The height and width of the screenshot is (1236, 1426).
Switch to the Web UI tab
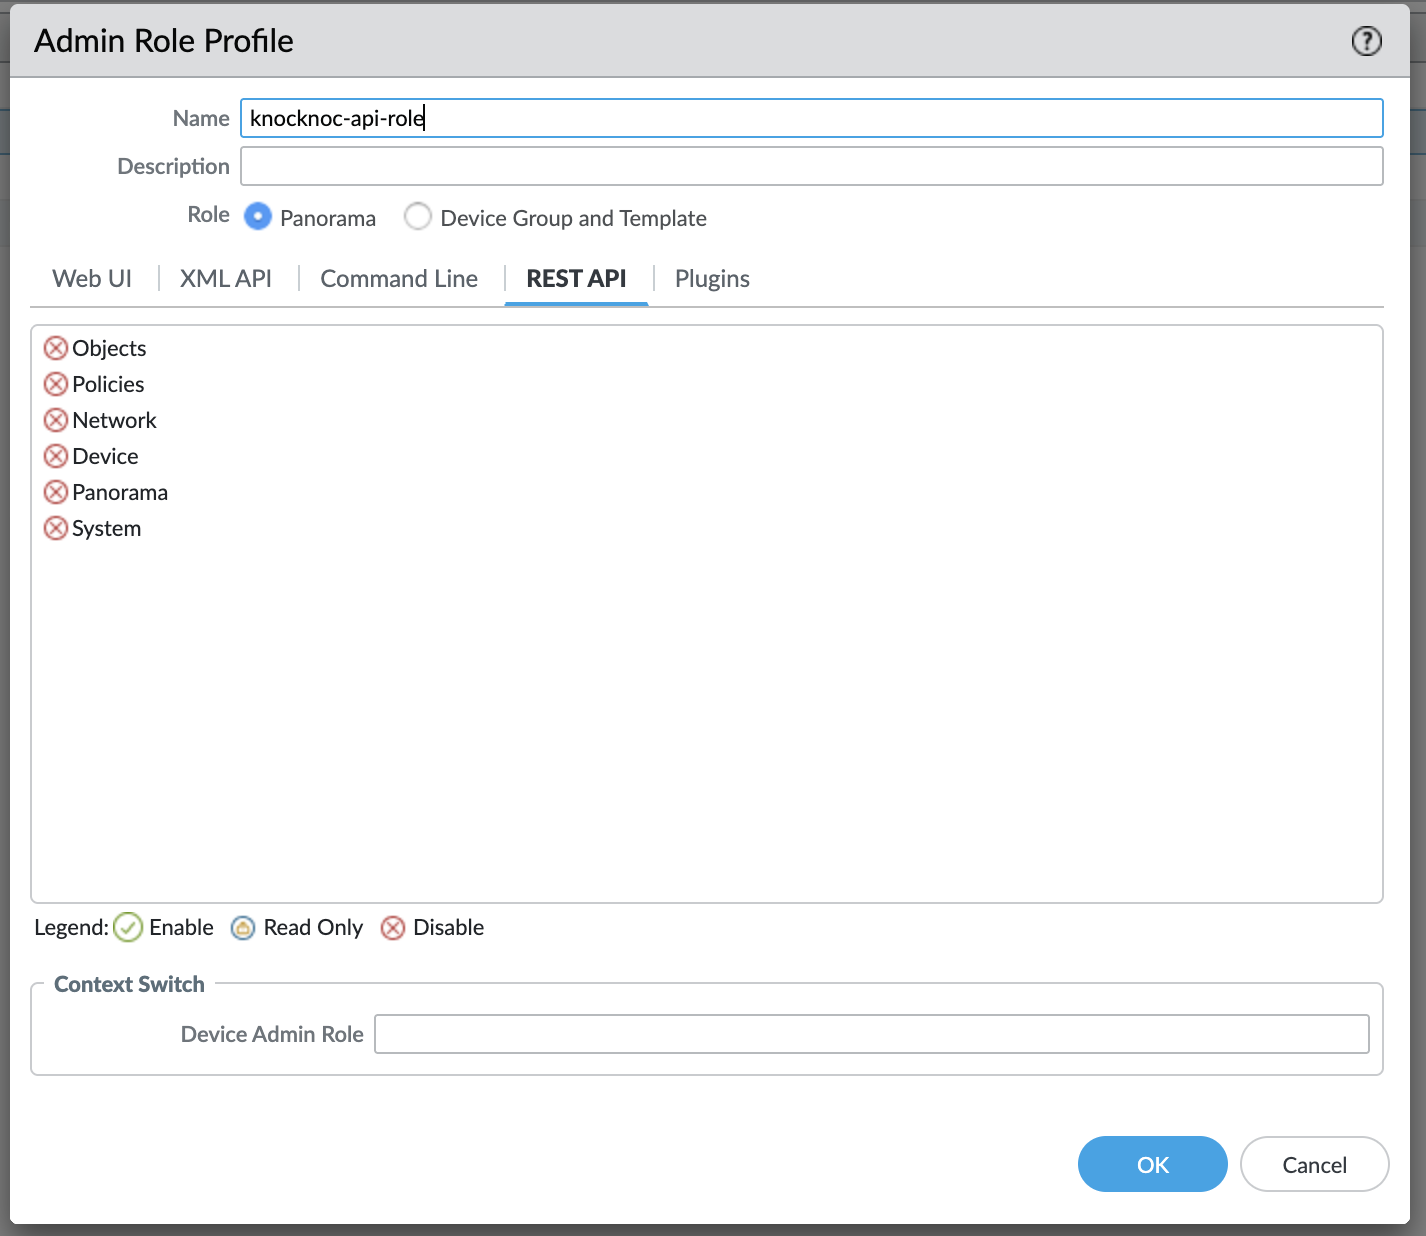click(92, 279)
